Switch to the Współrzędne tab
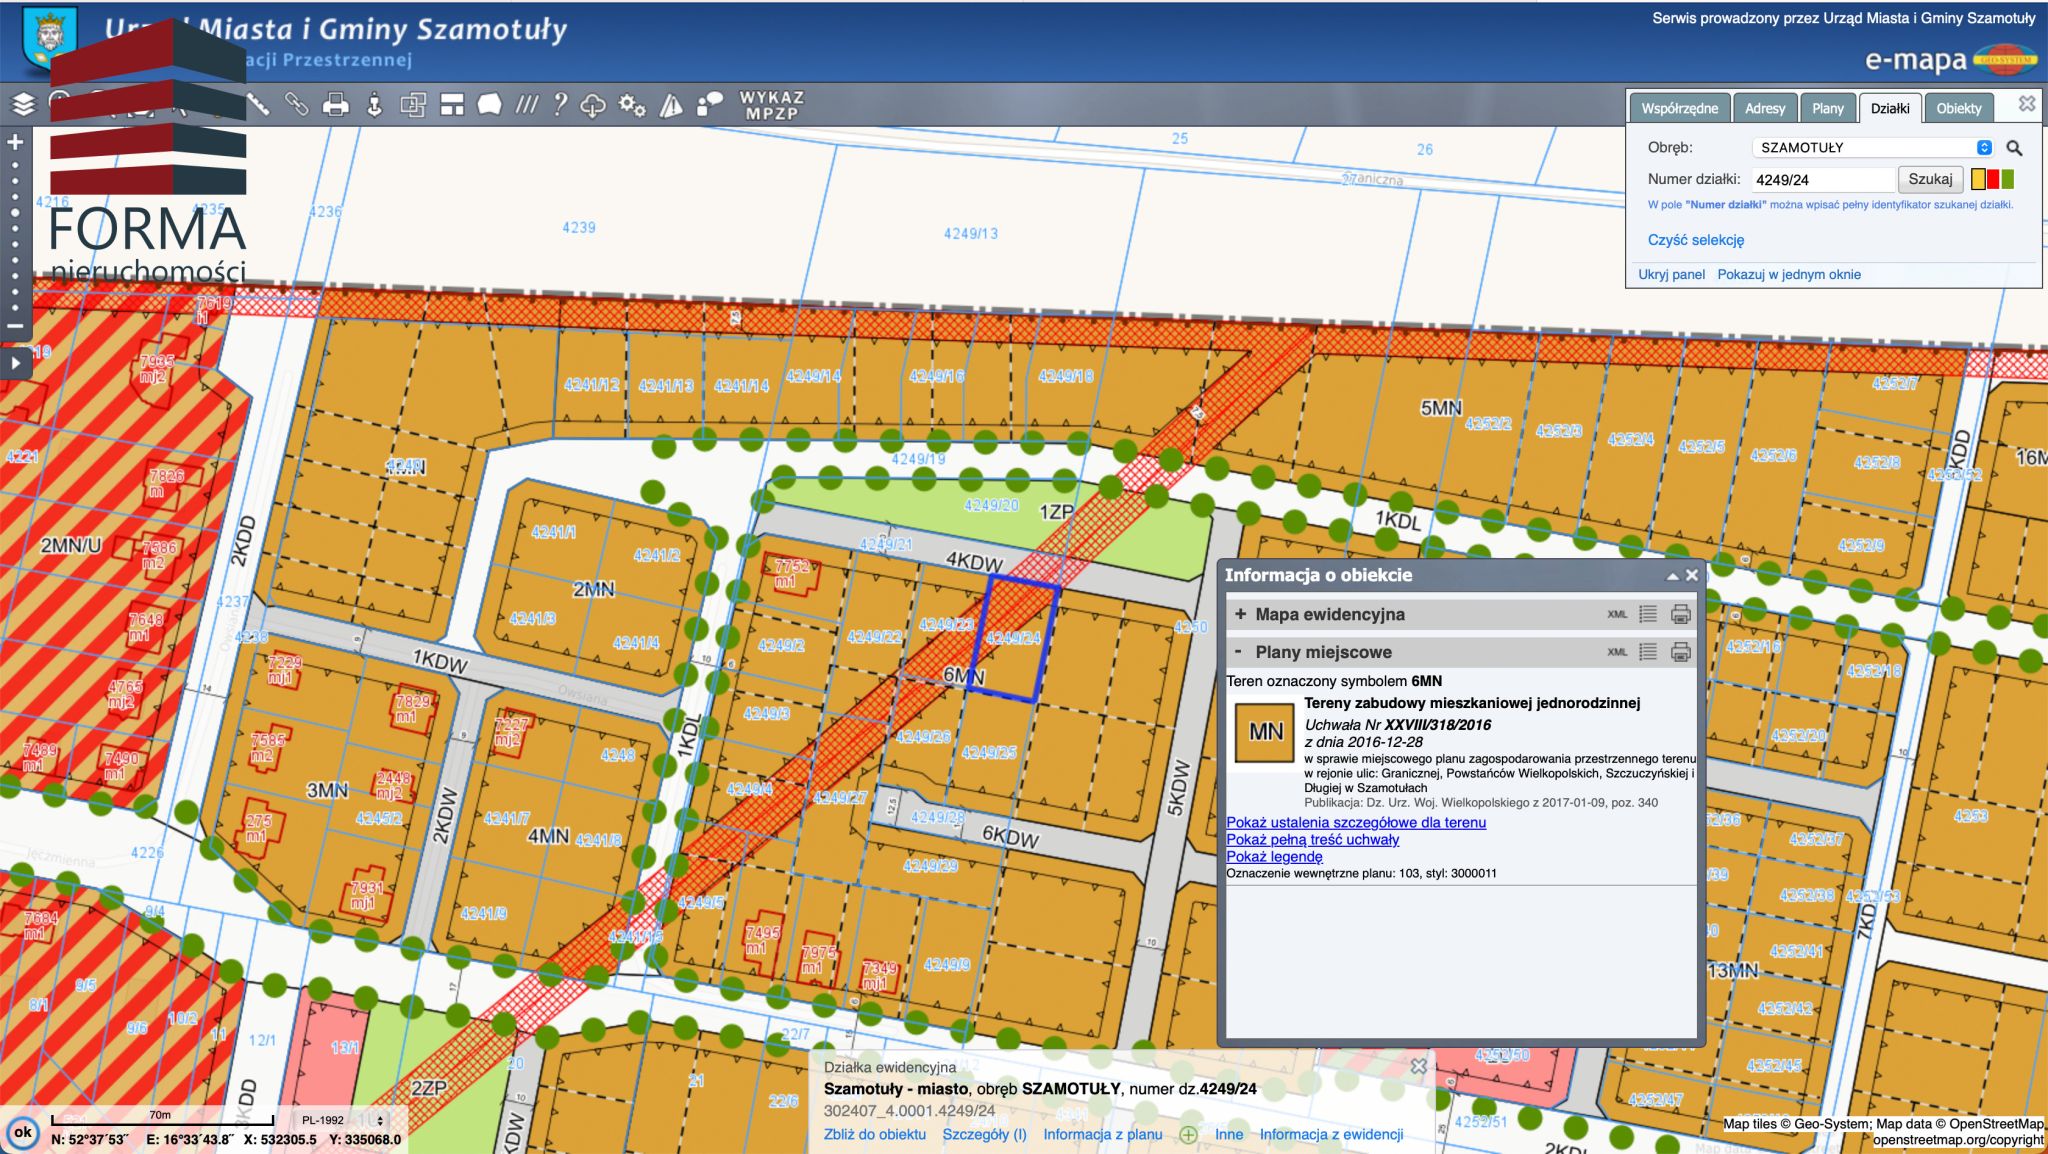This screenshot has width=2048, height=1154. point(1679,108)
